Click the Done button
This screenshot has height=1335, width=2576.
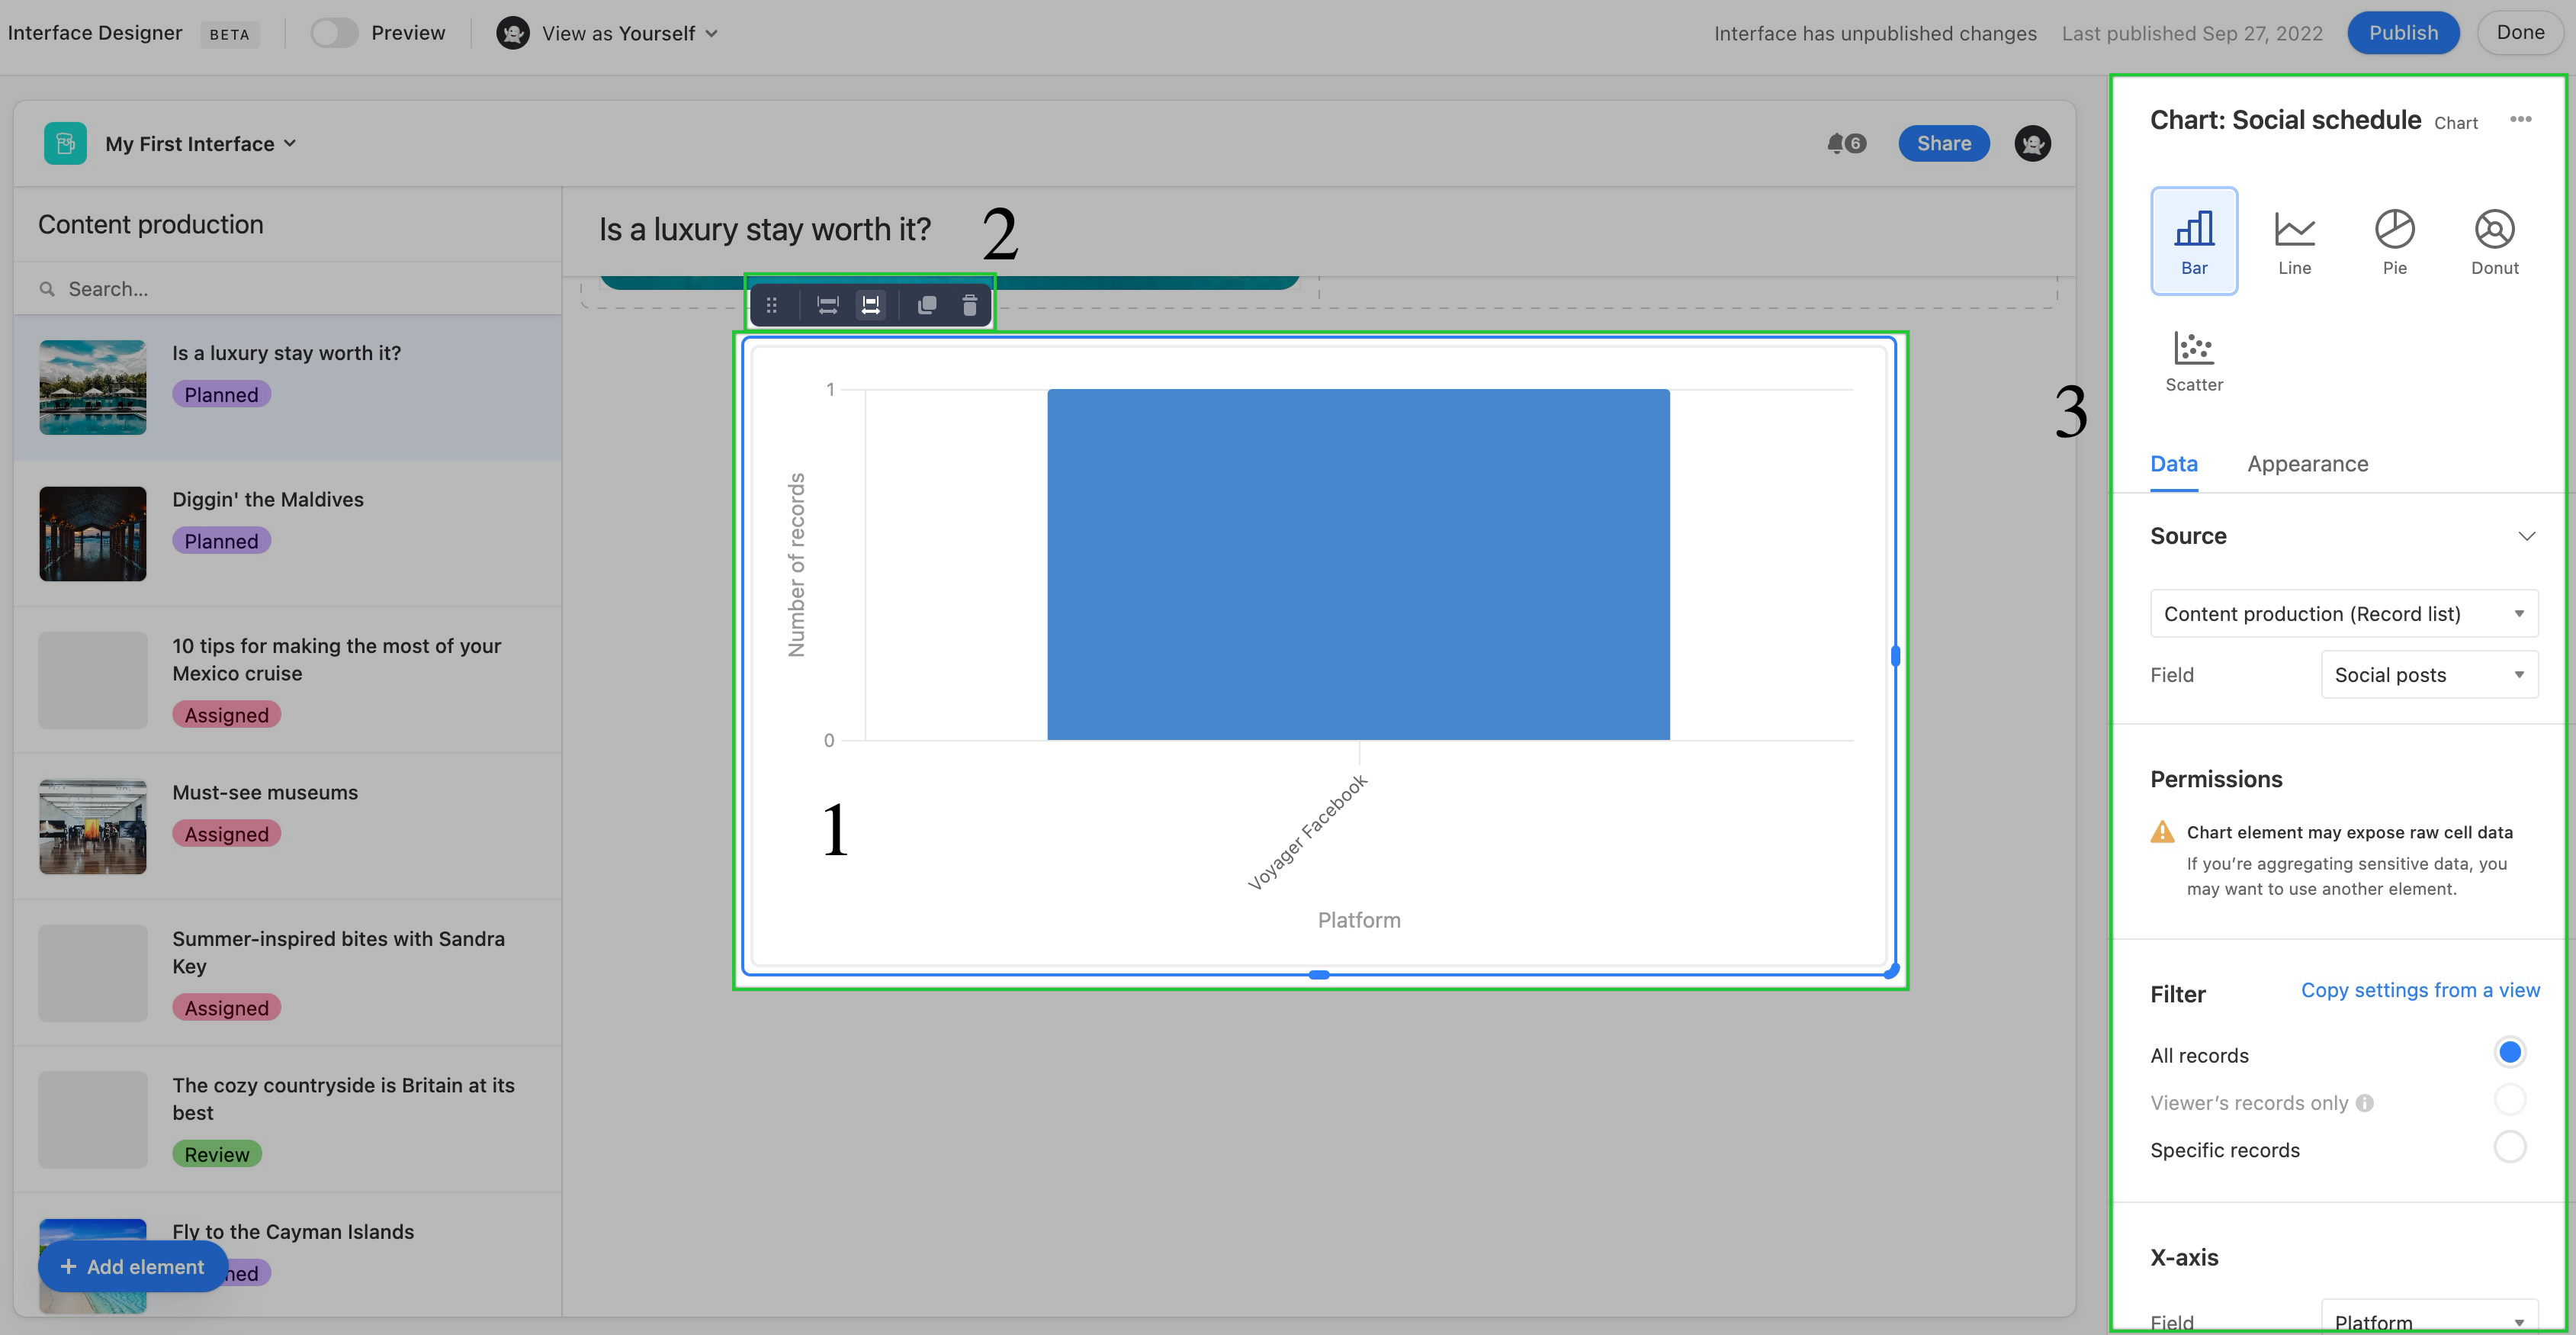tap(2520, 33)
